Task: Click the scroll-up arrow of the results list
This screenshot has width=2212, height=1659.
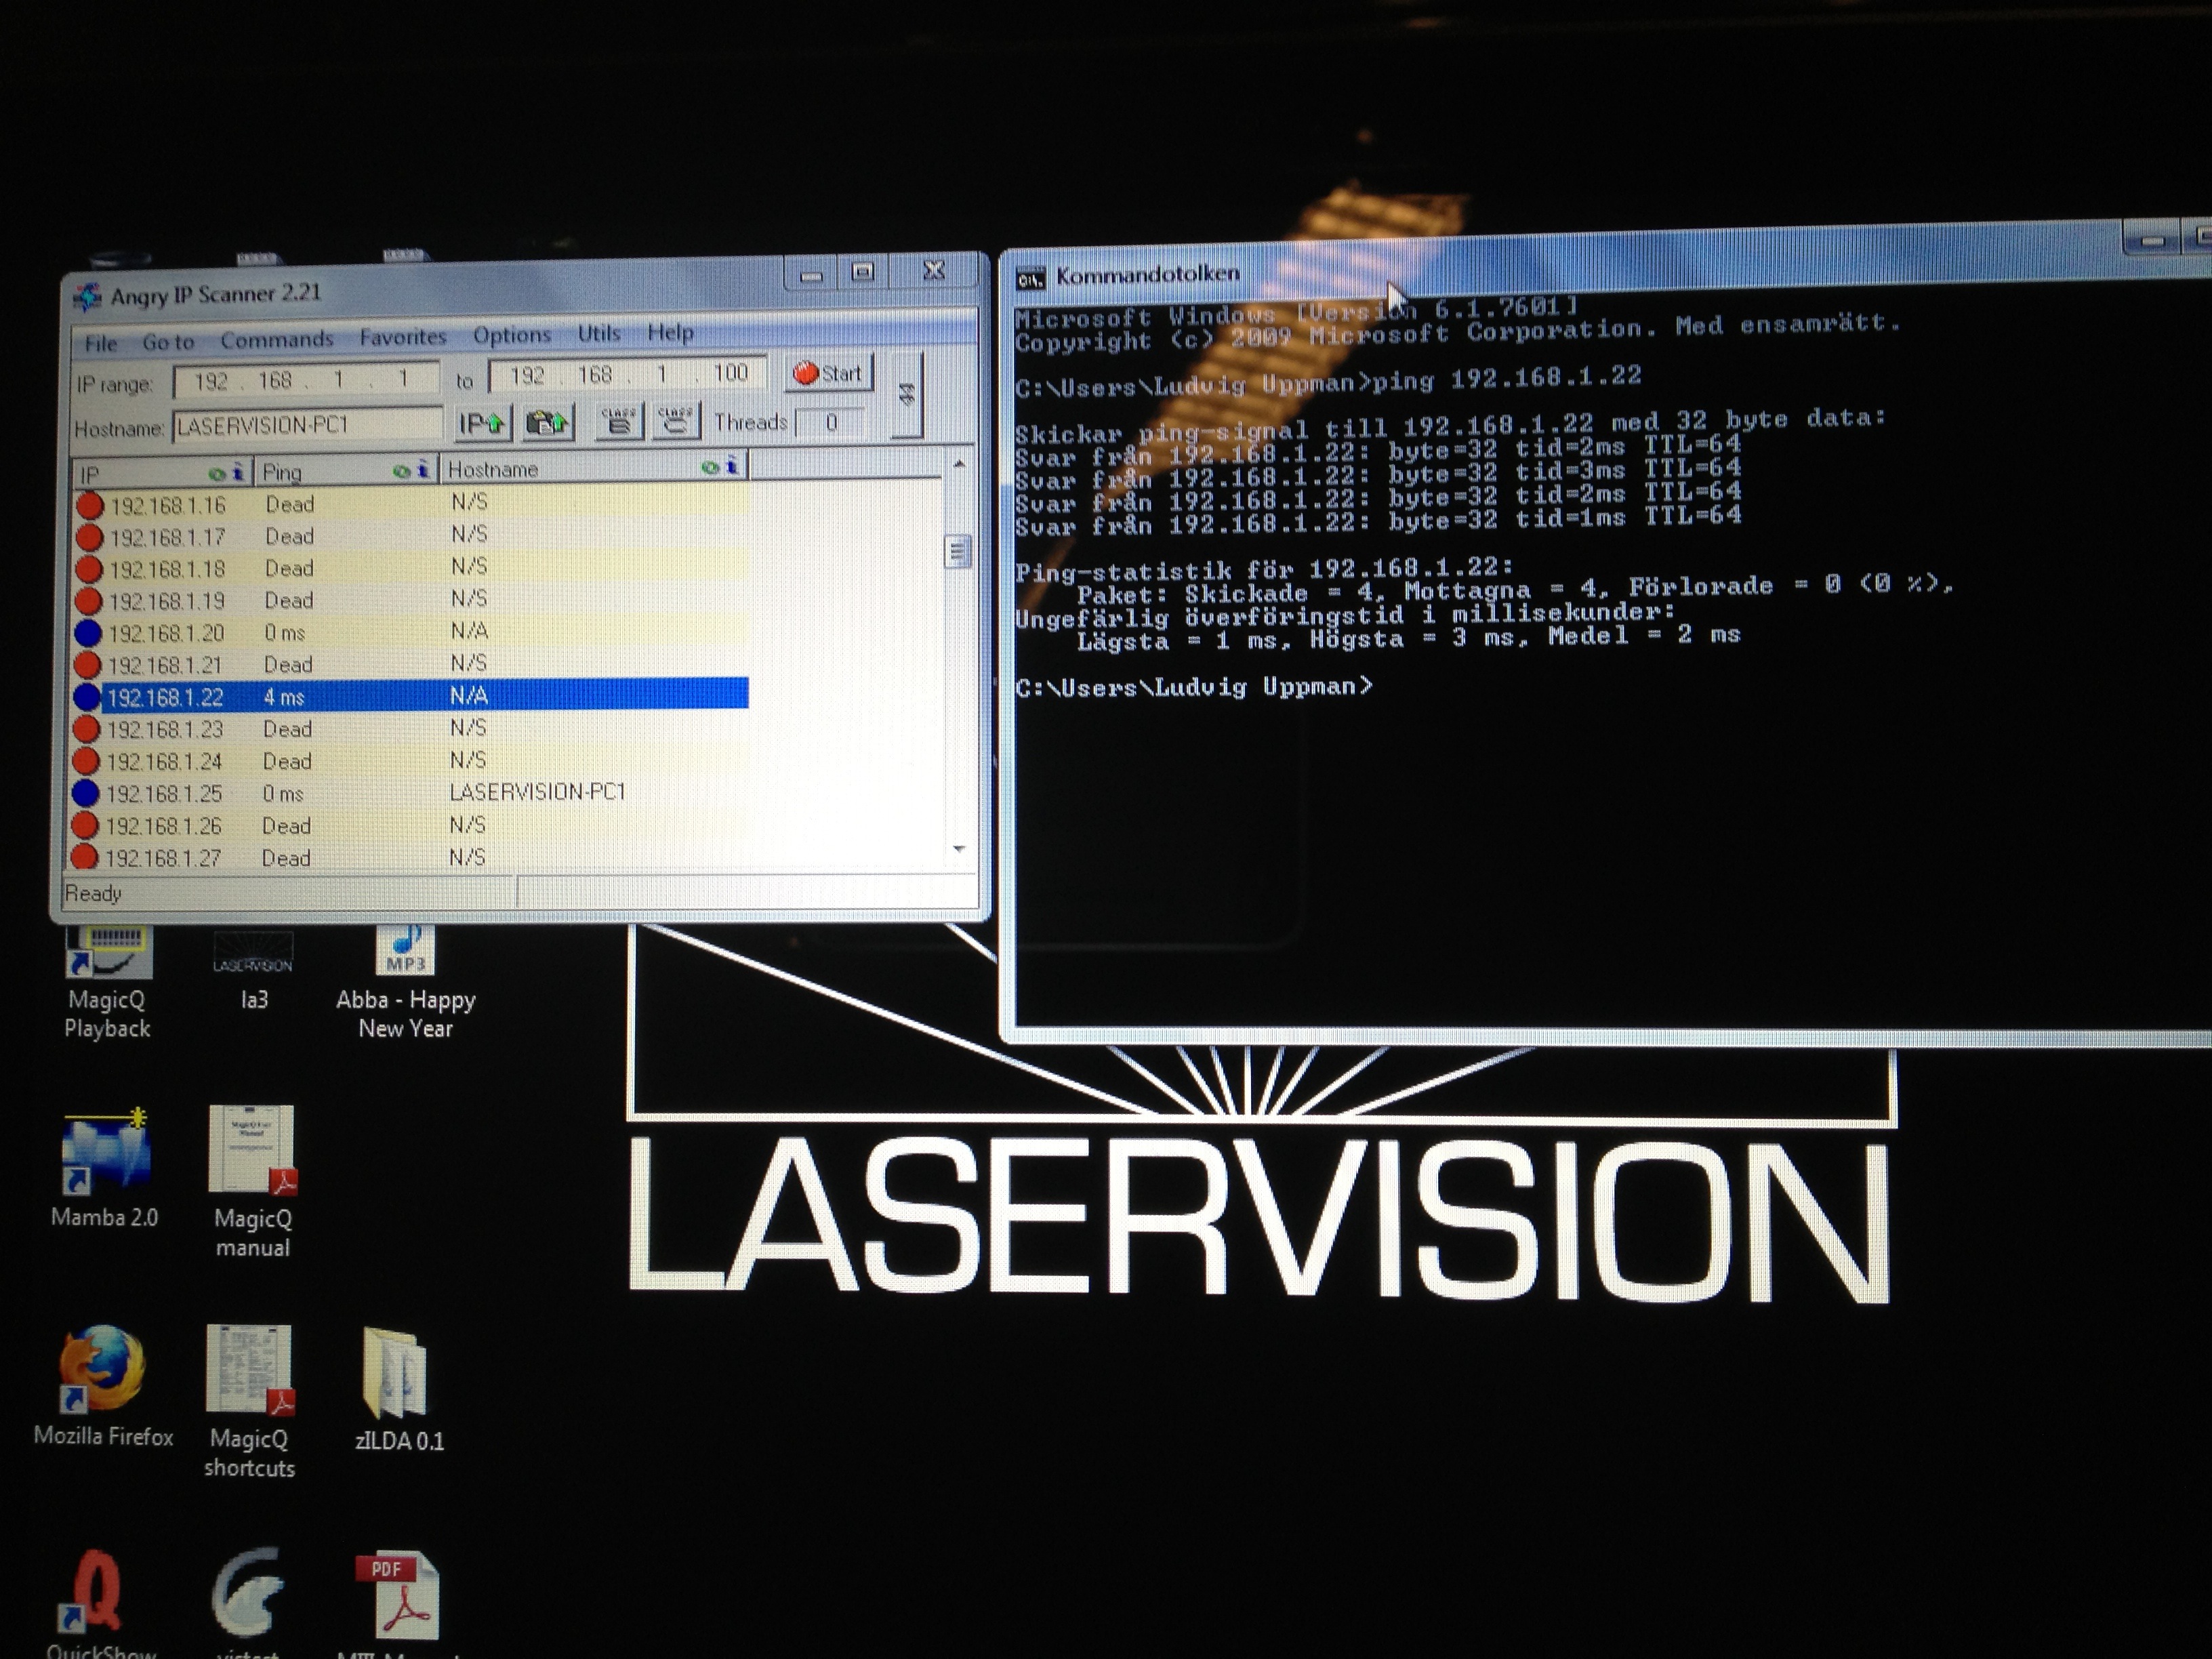Action: tap(959, 464)
